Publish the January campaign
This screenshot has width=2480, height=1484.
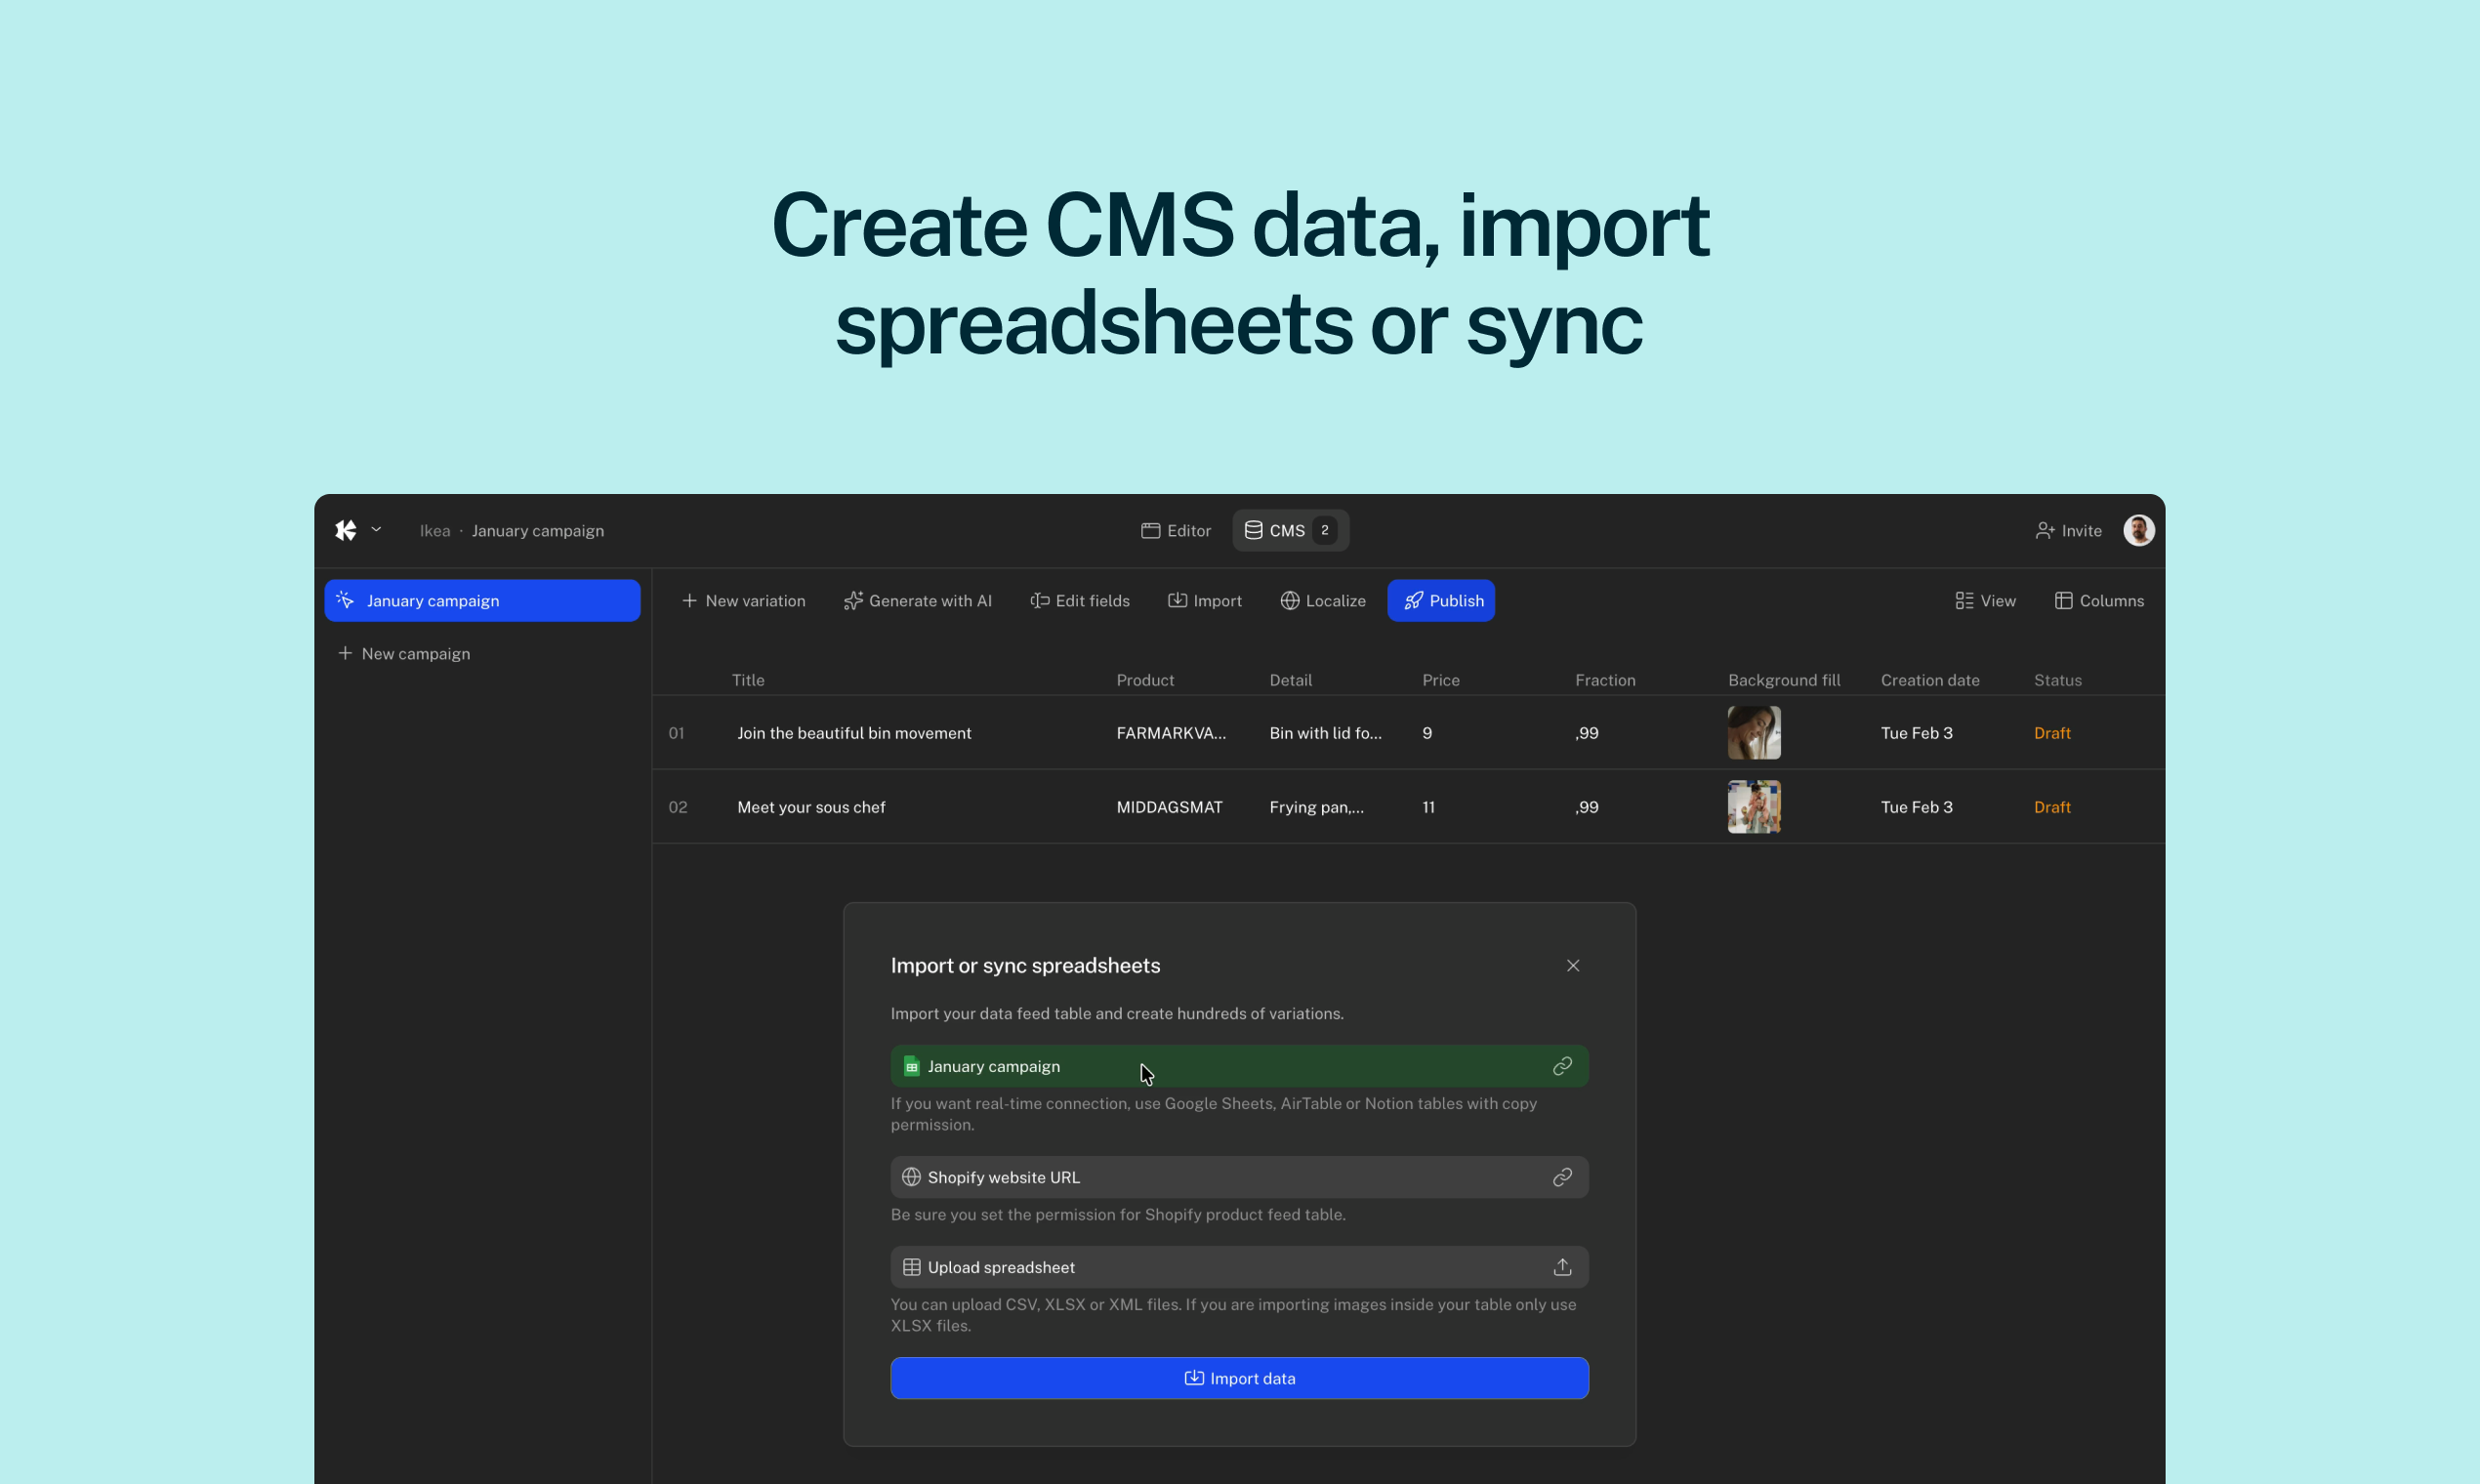[x=1441, y=600]
